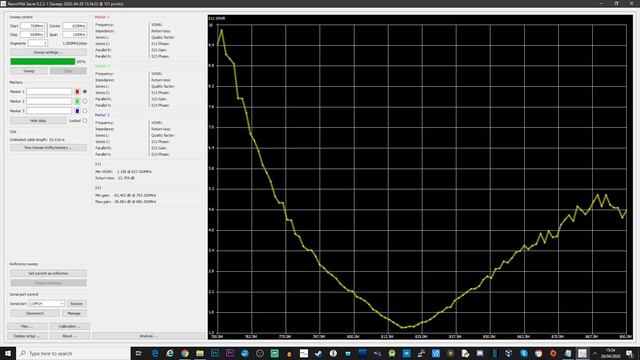
Task: Select the Marker 2 radio button
Action: (85, 101)
